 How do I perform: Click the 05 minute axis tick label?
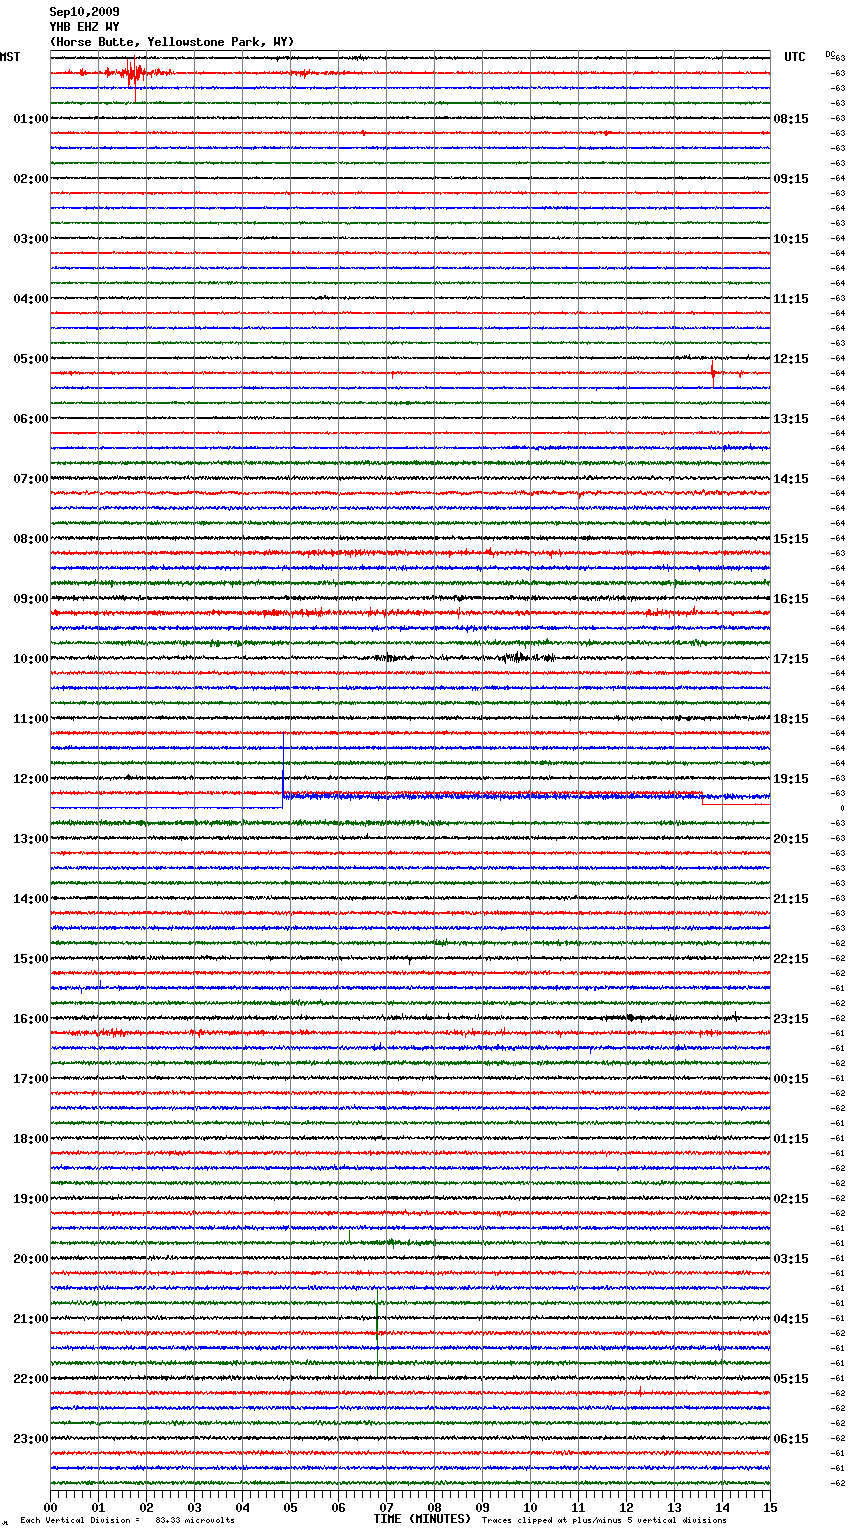point(290,1507)
